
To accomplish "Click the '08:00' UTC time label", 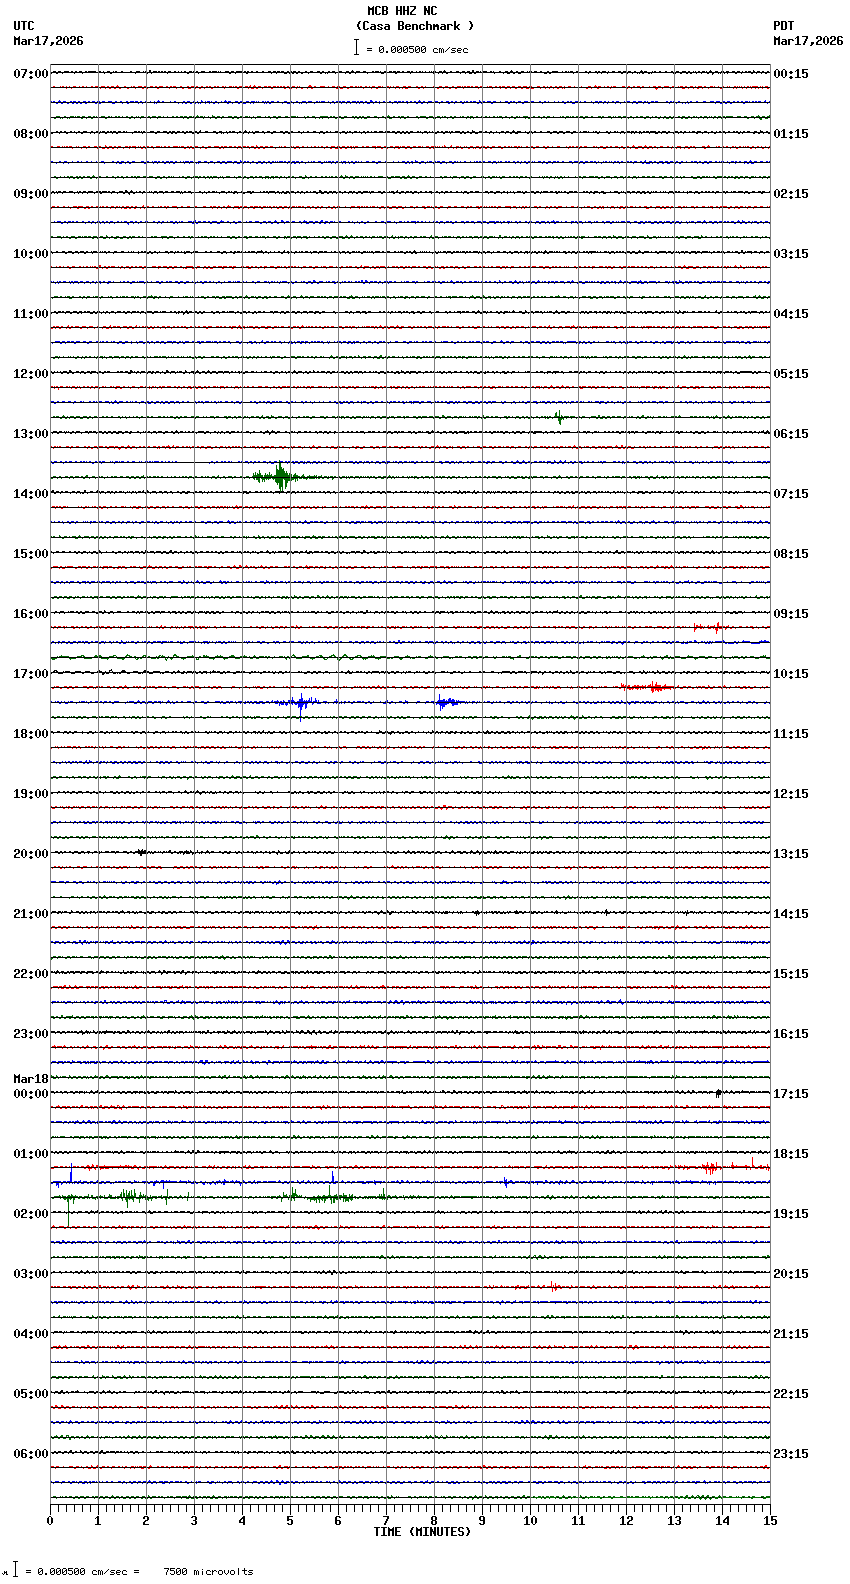I will 31,134.
